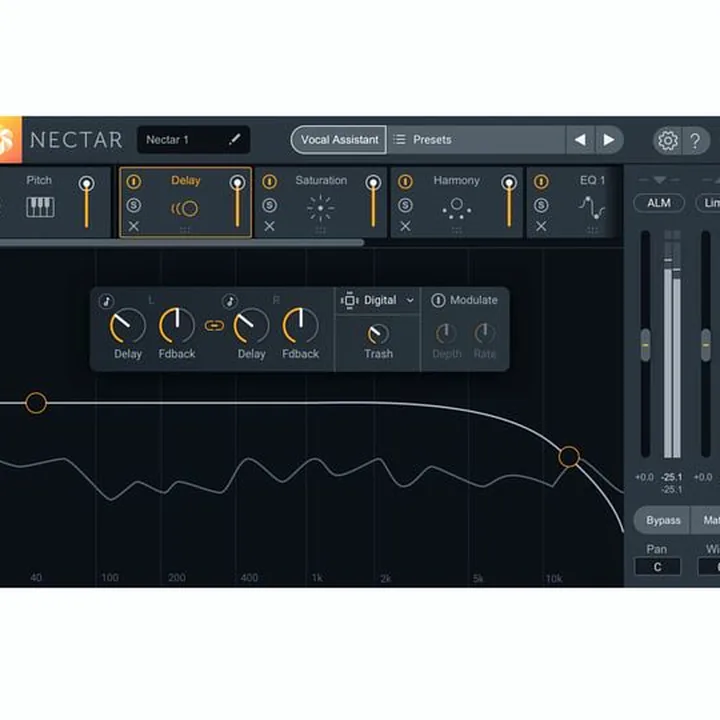720x720 pixels.
Task: Select the Saturation module burst icon
Action: [x=321, y=208]
